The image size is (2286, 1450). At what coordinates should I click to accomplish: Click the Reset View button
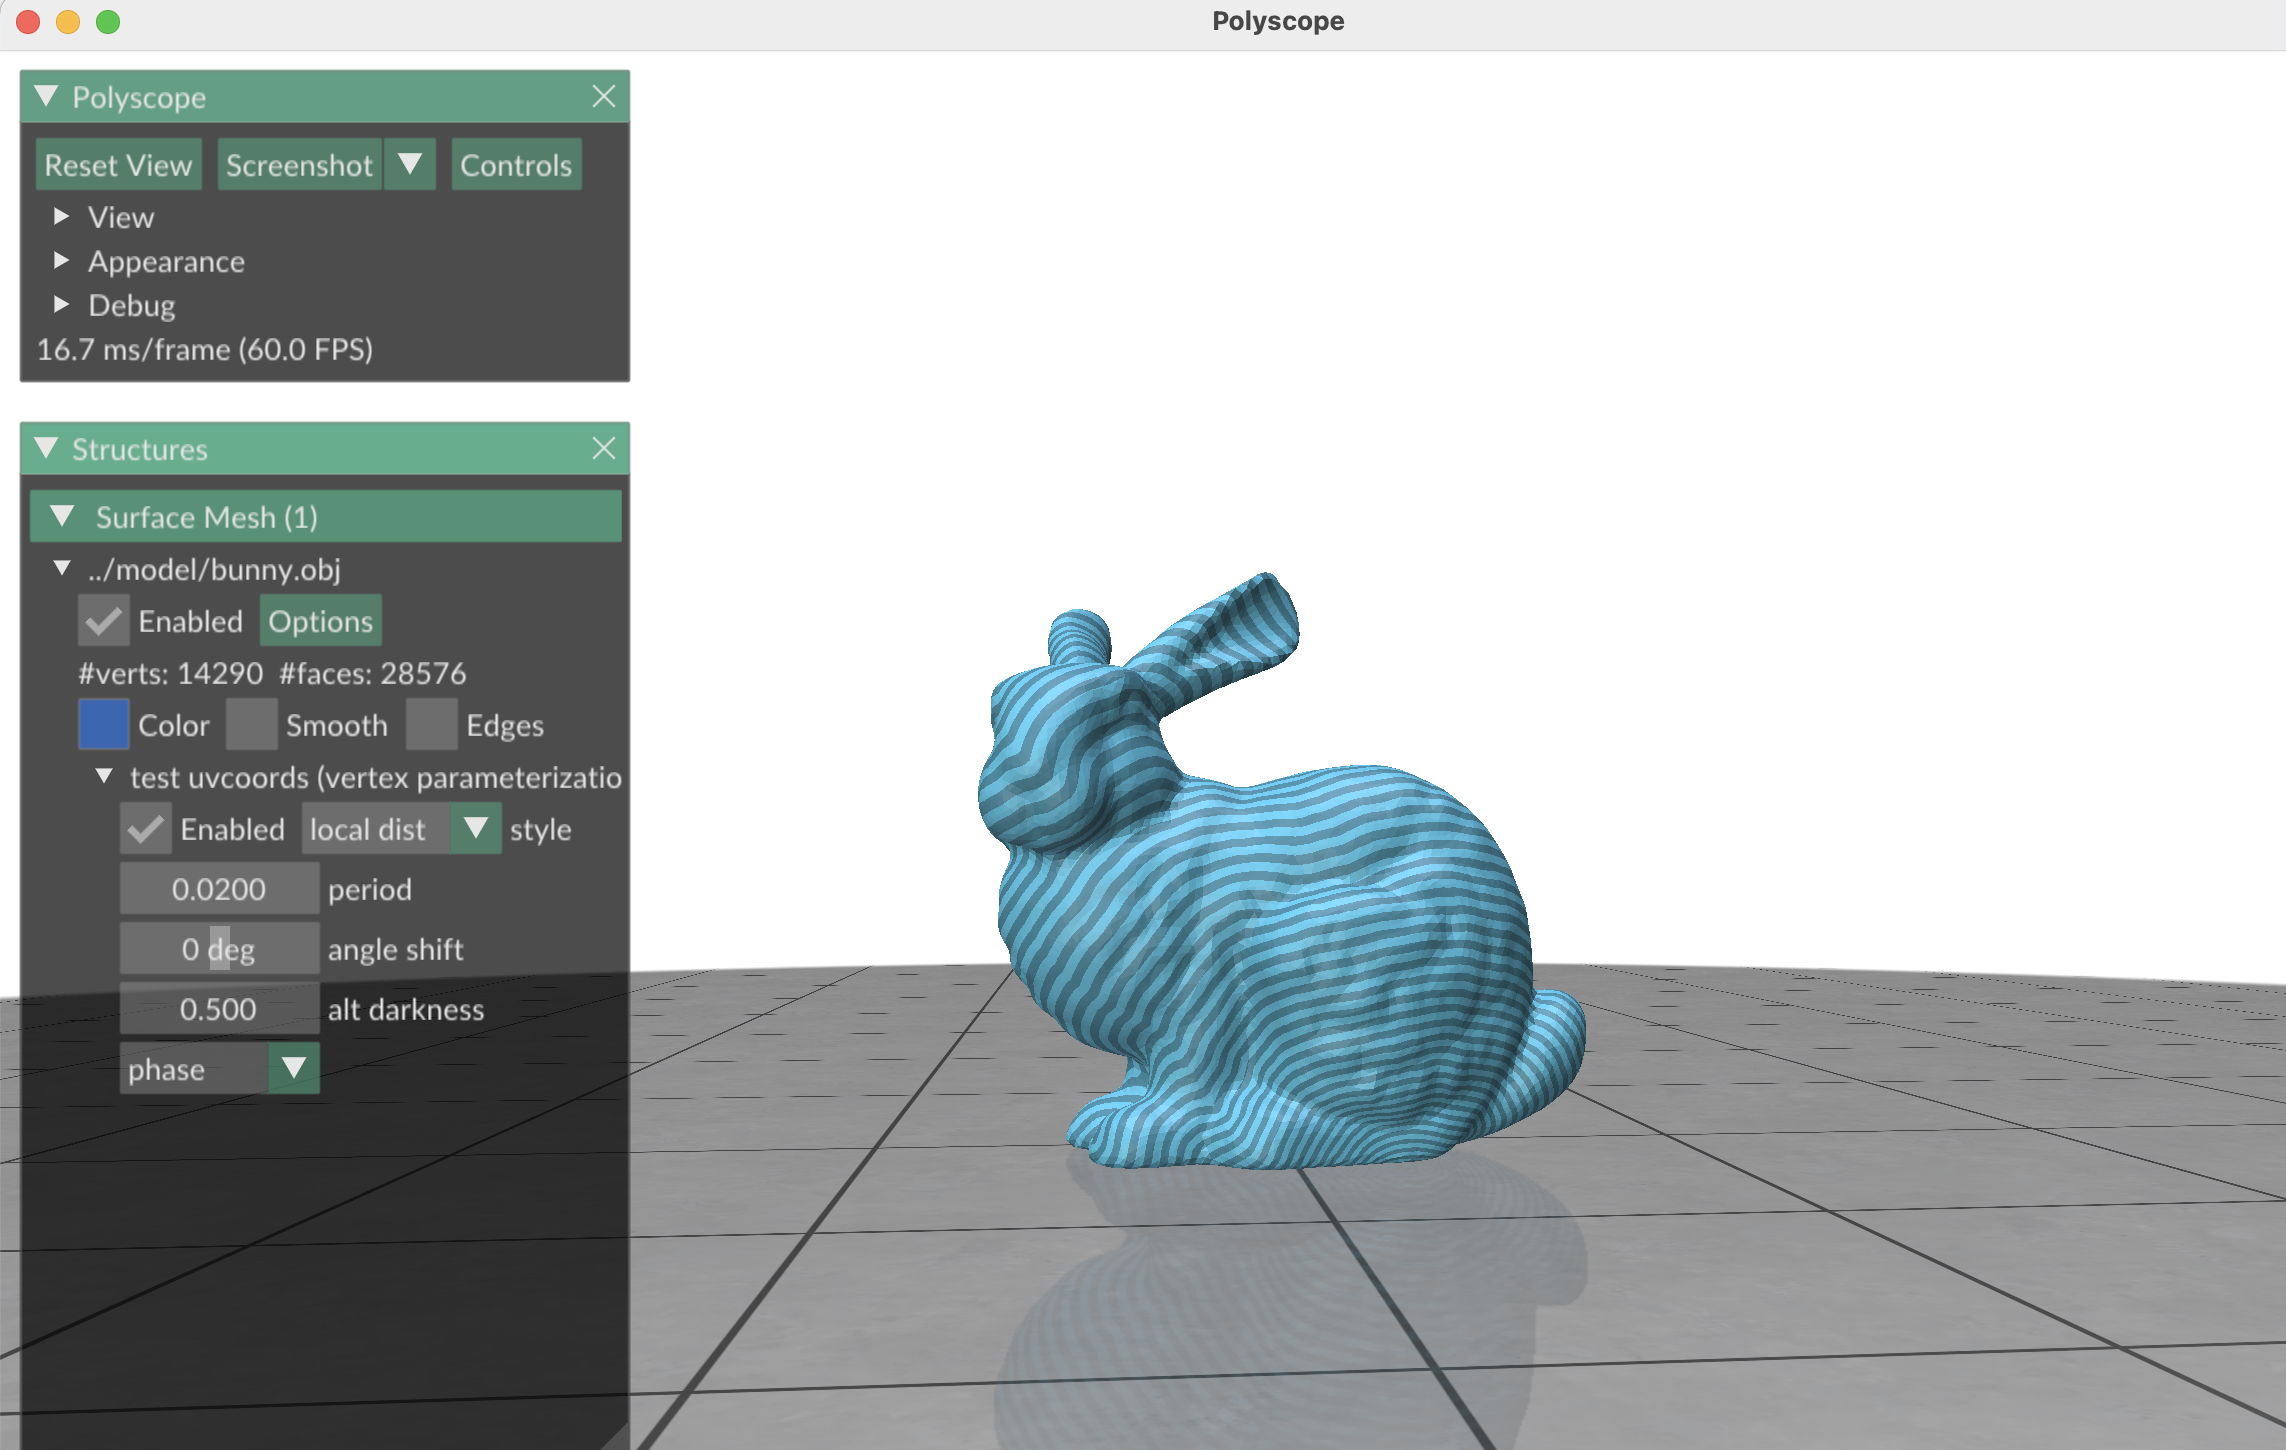coord(118,165)
